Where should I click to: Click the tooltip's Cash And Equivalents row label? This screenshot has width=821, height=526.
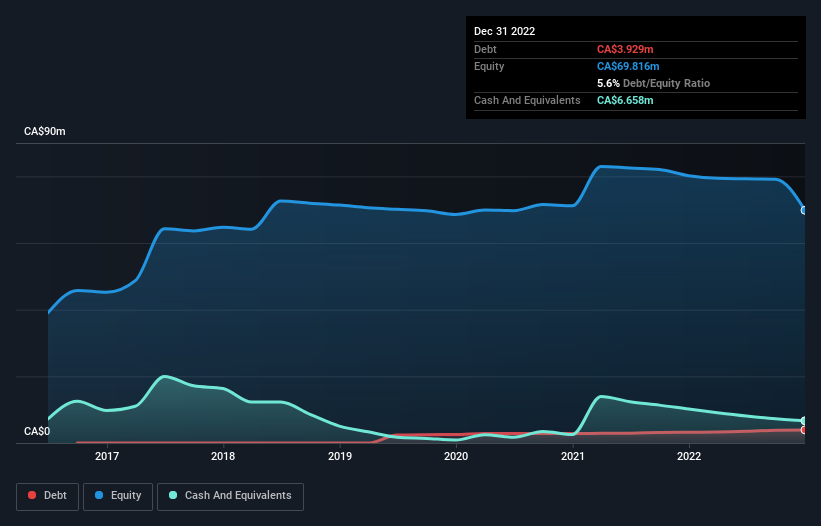pos(527,100)
